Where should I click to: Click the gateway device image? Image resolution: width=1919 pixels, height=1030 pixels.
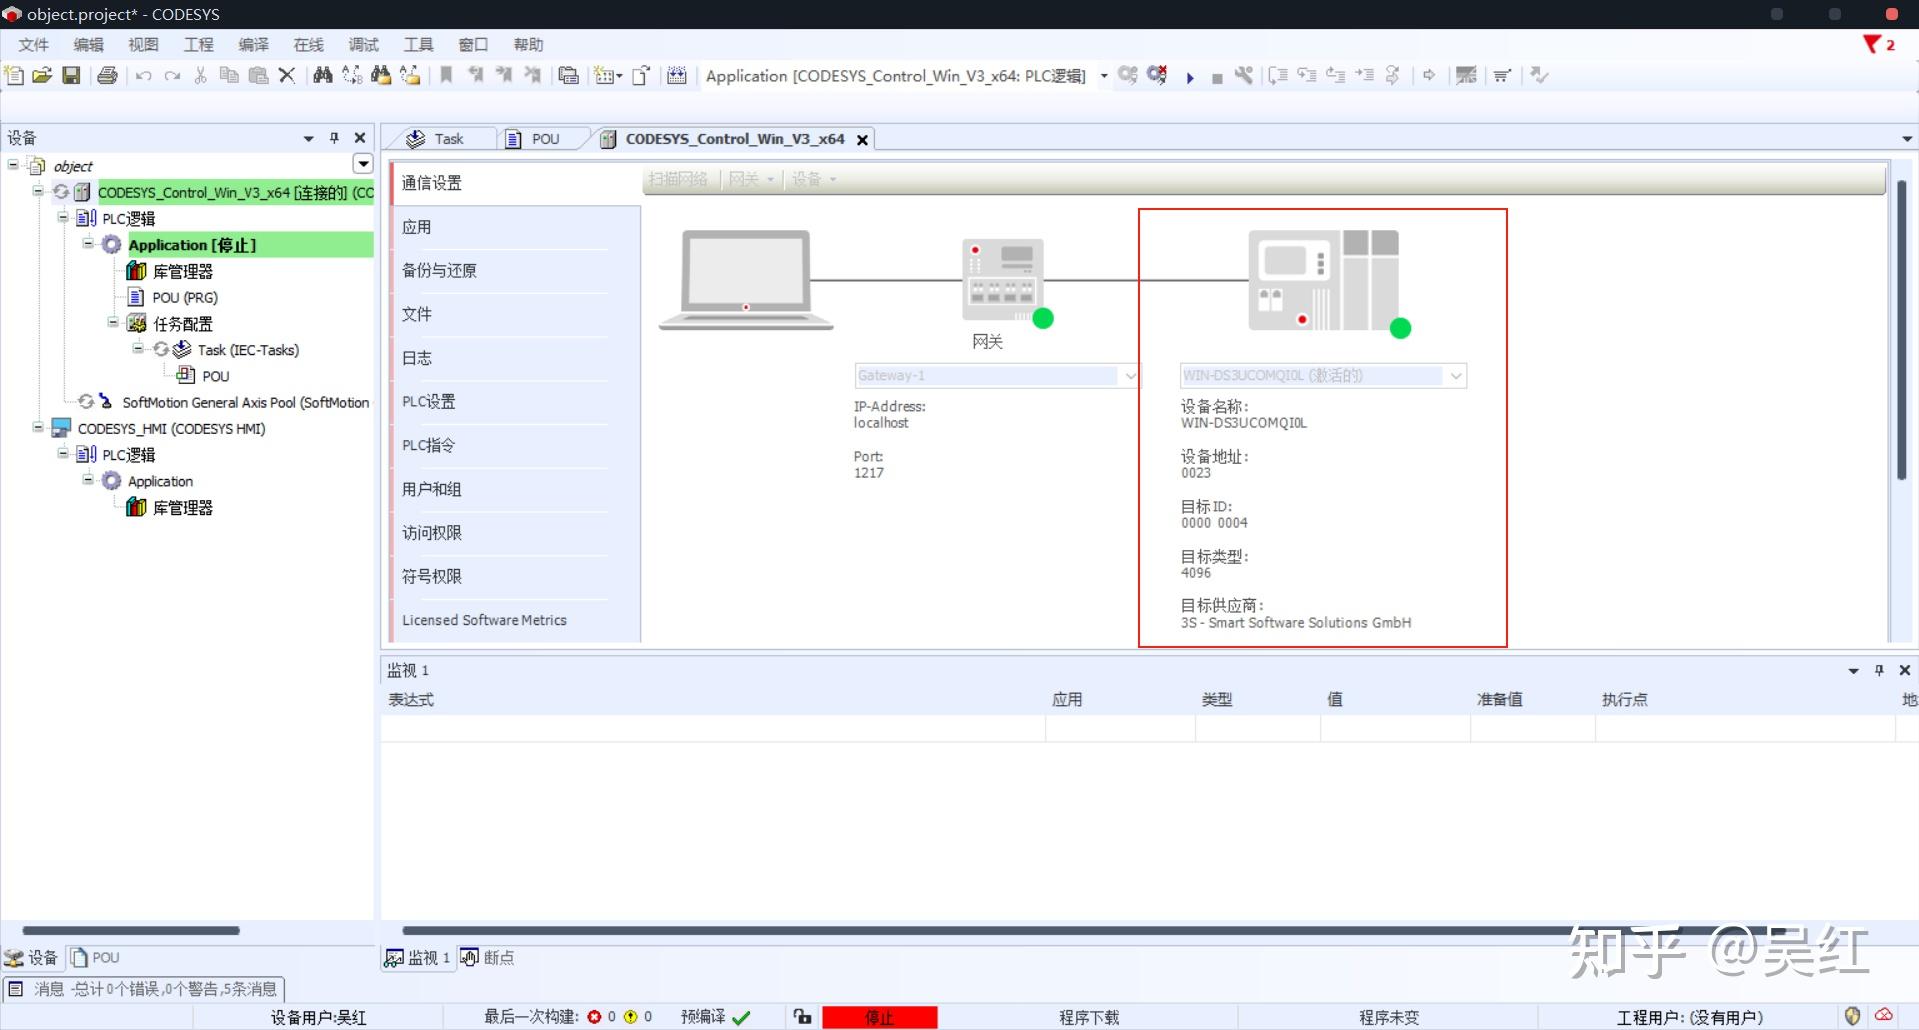(1003, 280)
